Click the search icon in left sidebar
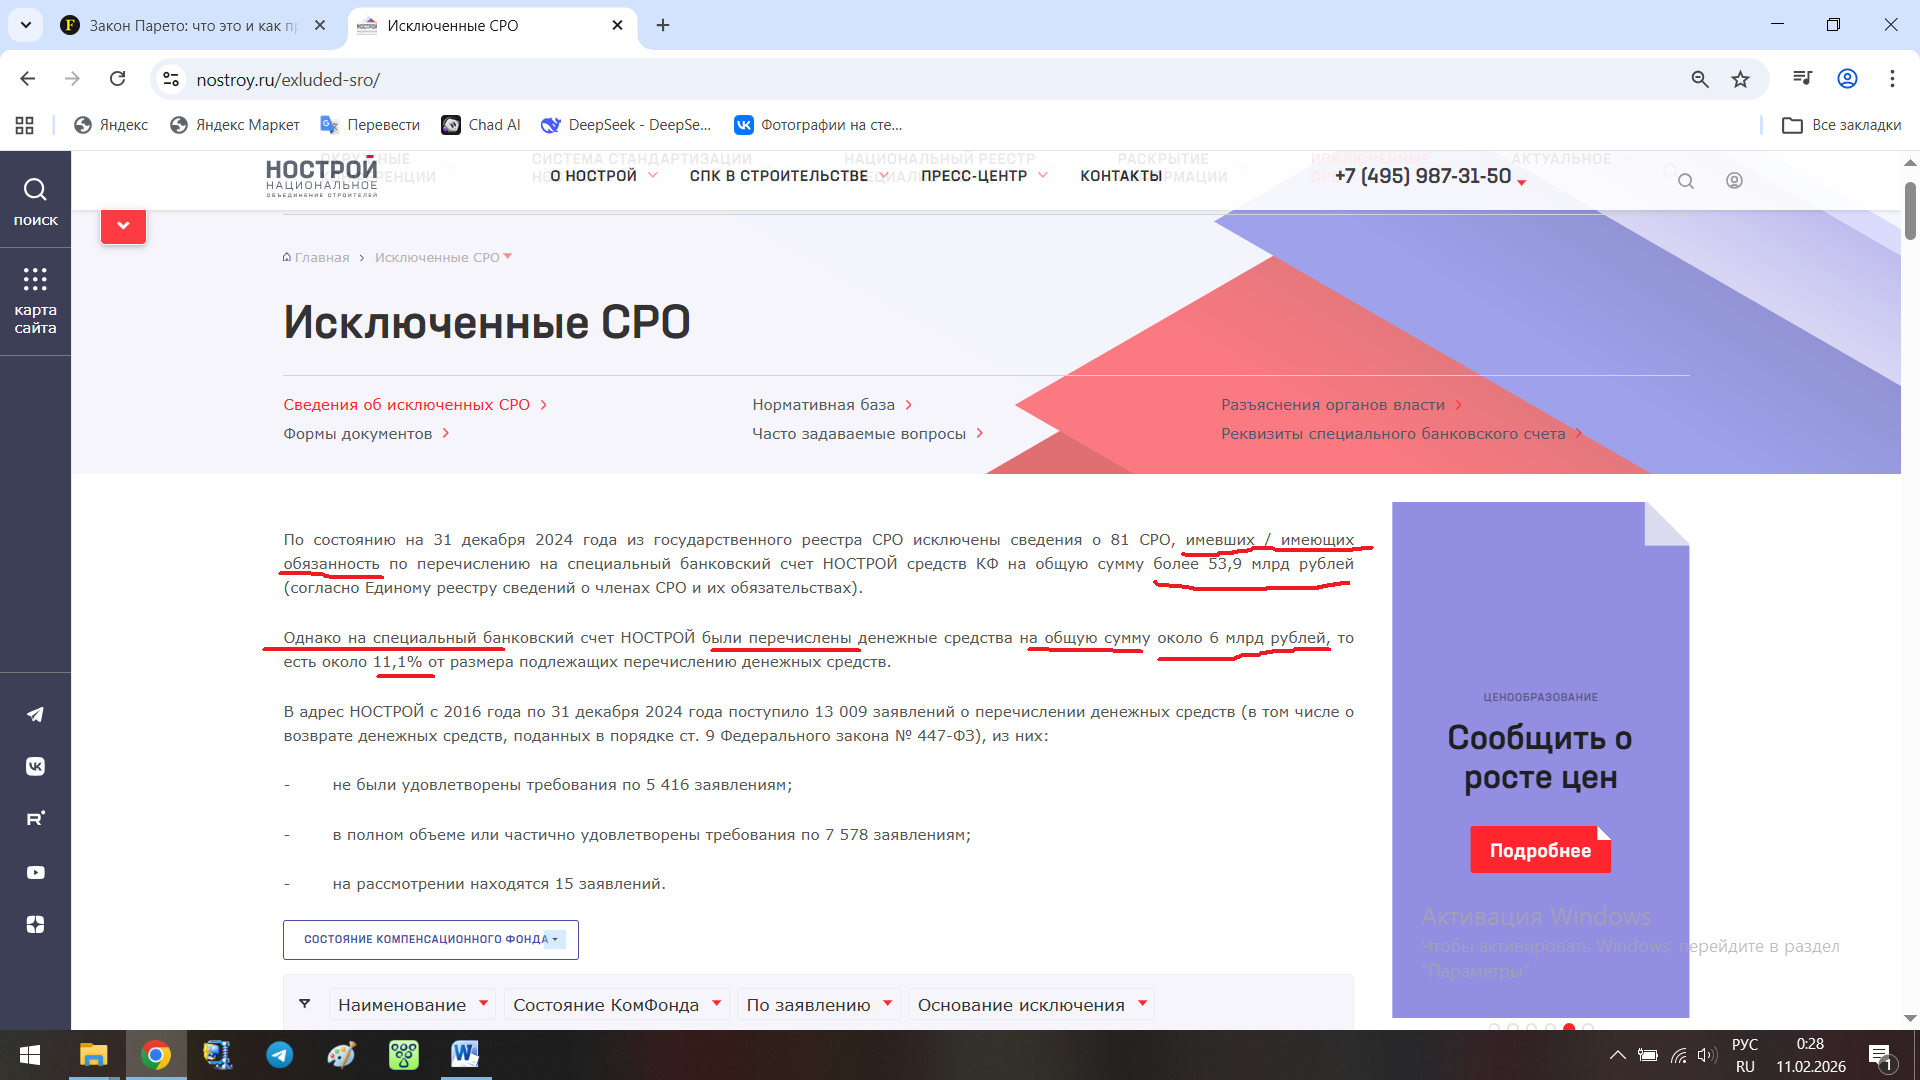 click(x=35, y=190)
